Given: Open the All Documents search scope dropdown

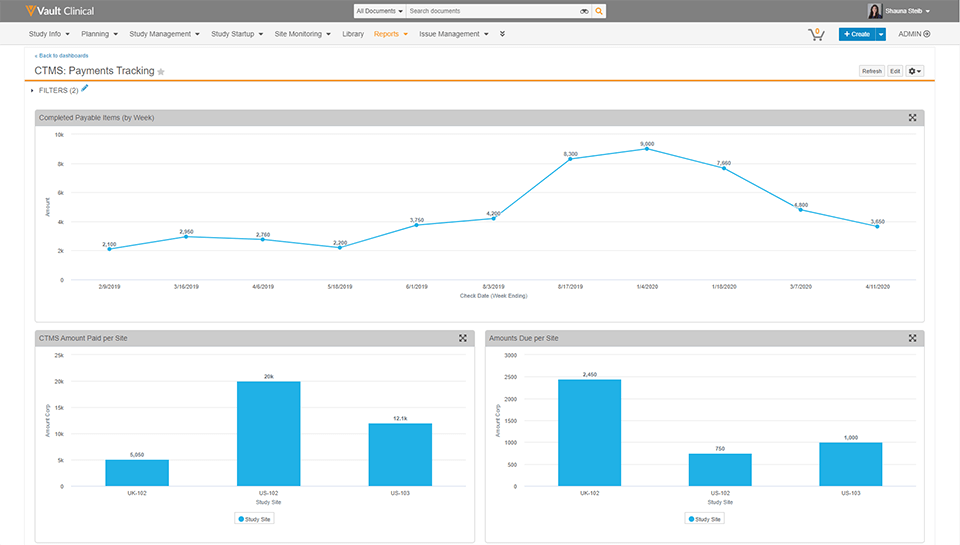Looking at the screenshot, I should [x=379, y=11].
